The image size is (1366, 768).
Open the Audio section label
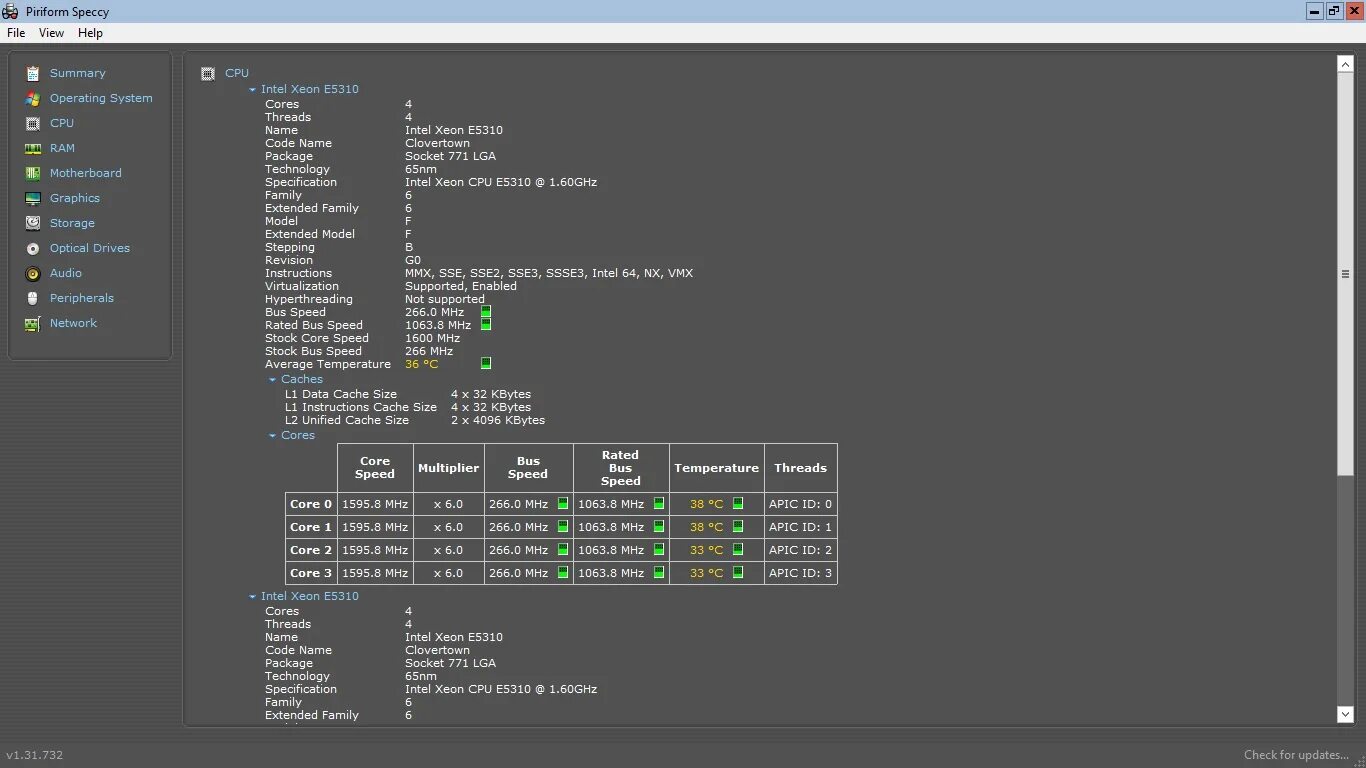66,273
